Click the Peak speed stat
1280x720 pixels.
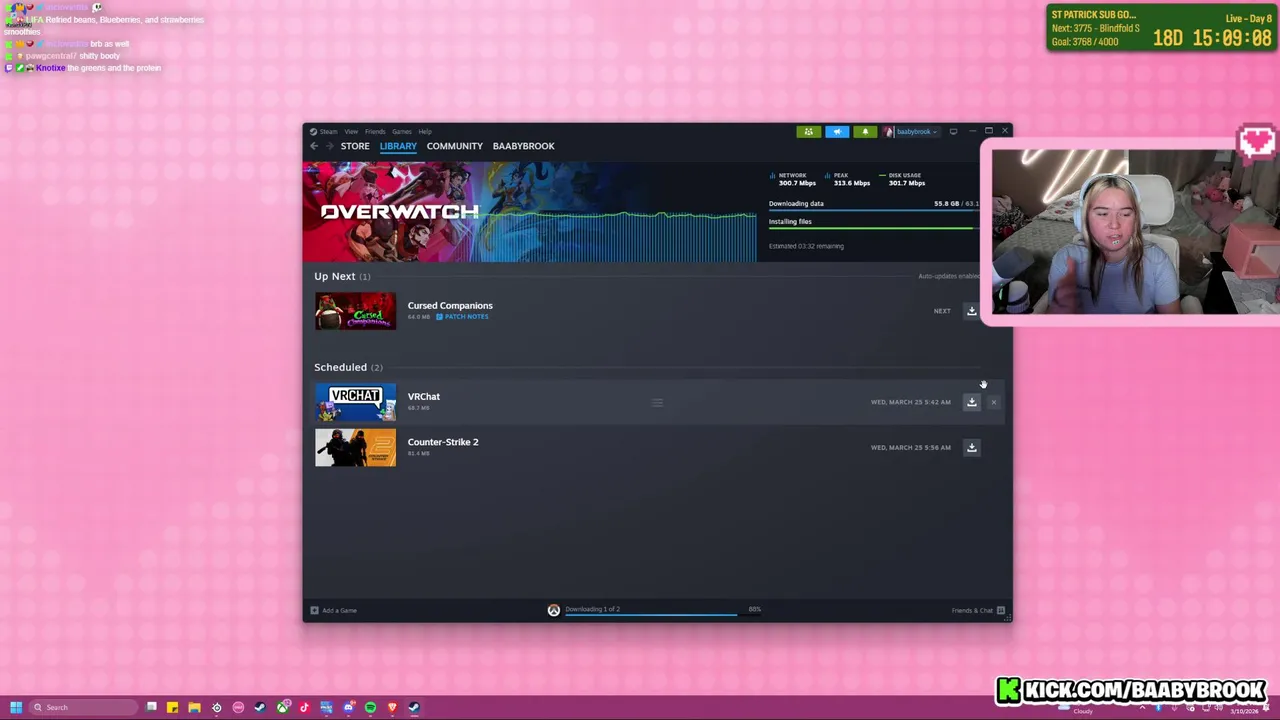pos(848,179)
